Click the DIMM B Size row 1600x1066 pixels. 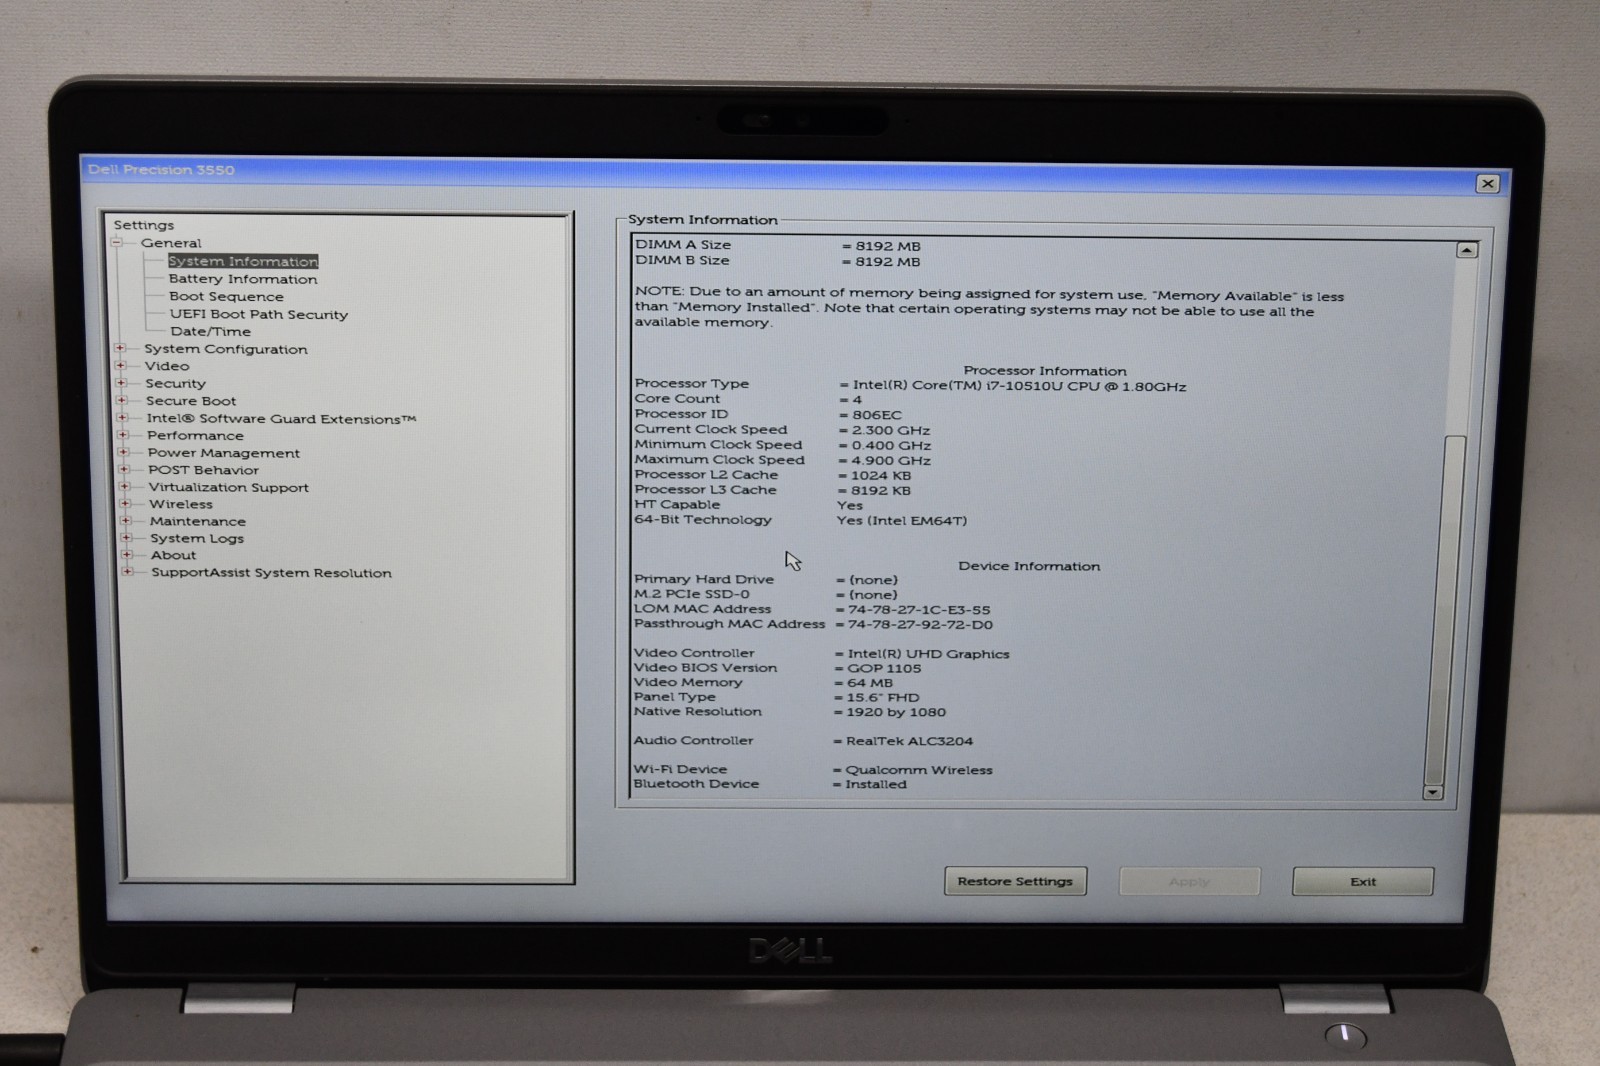click(x=778, y=261)
